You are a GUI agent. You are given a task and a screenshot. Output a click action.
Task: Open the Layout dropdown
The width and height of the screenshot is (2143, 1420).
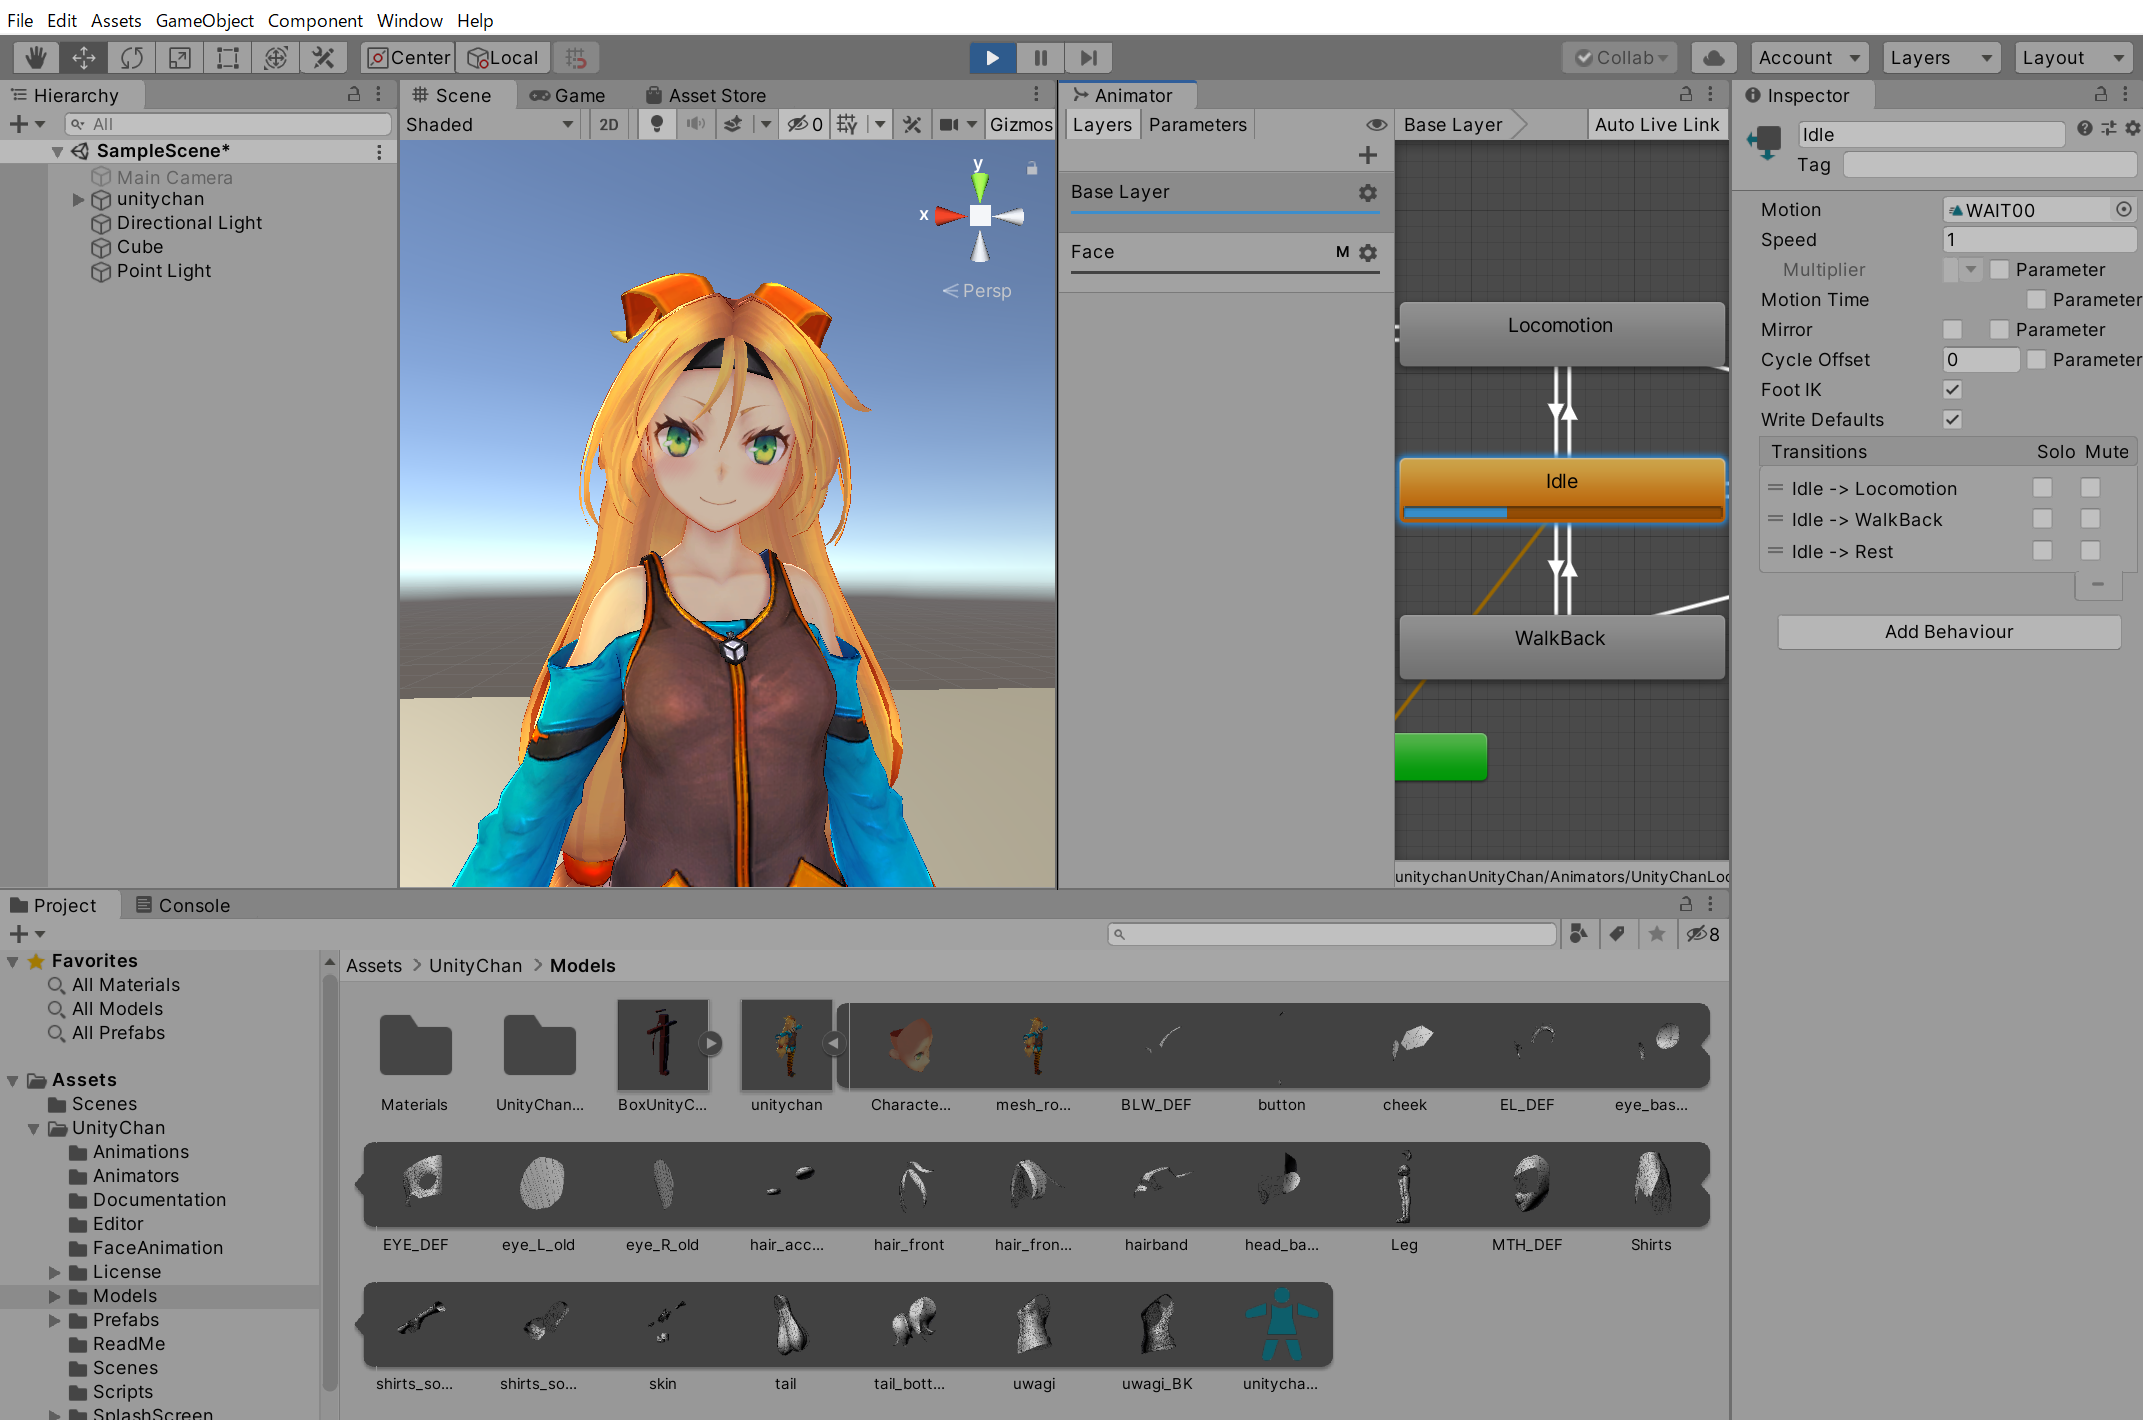[2072, 58]
